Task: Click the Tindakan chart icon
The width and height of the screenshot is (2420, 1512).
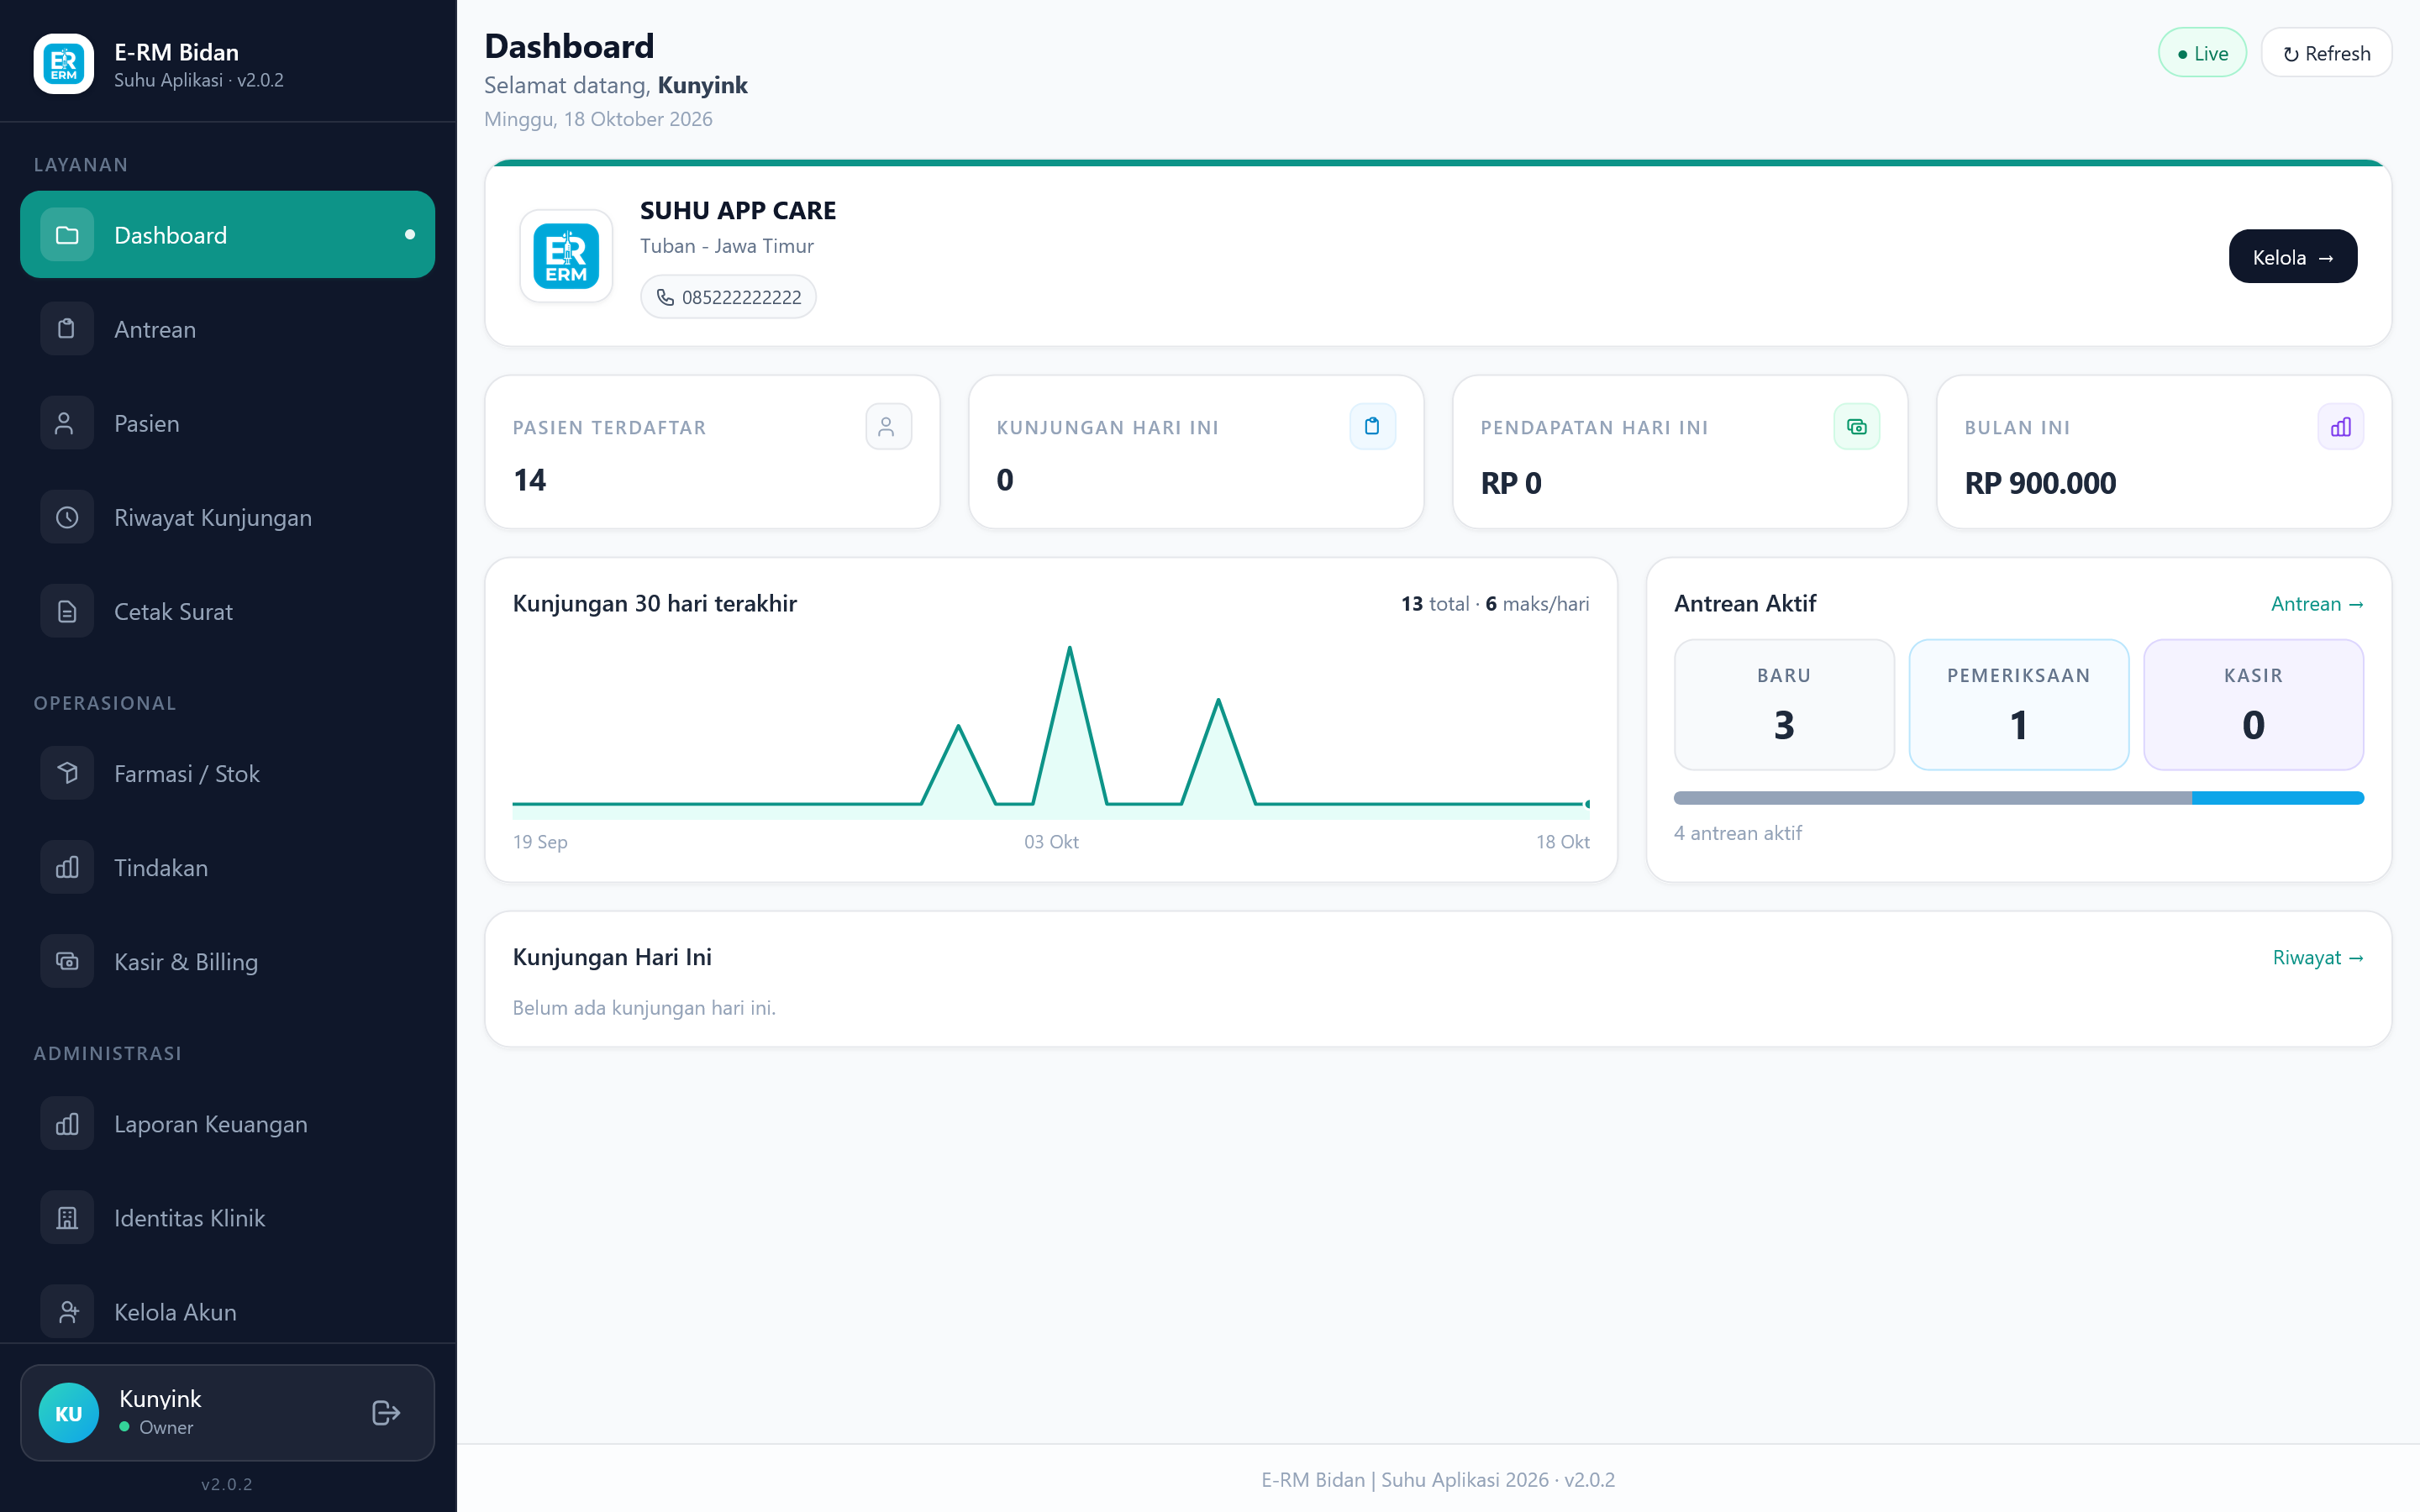Action: (x=67, y=867)
